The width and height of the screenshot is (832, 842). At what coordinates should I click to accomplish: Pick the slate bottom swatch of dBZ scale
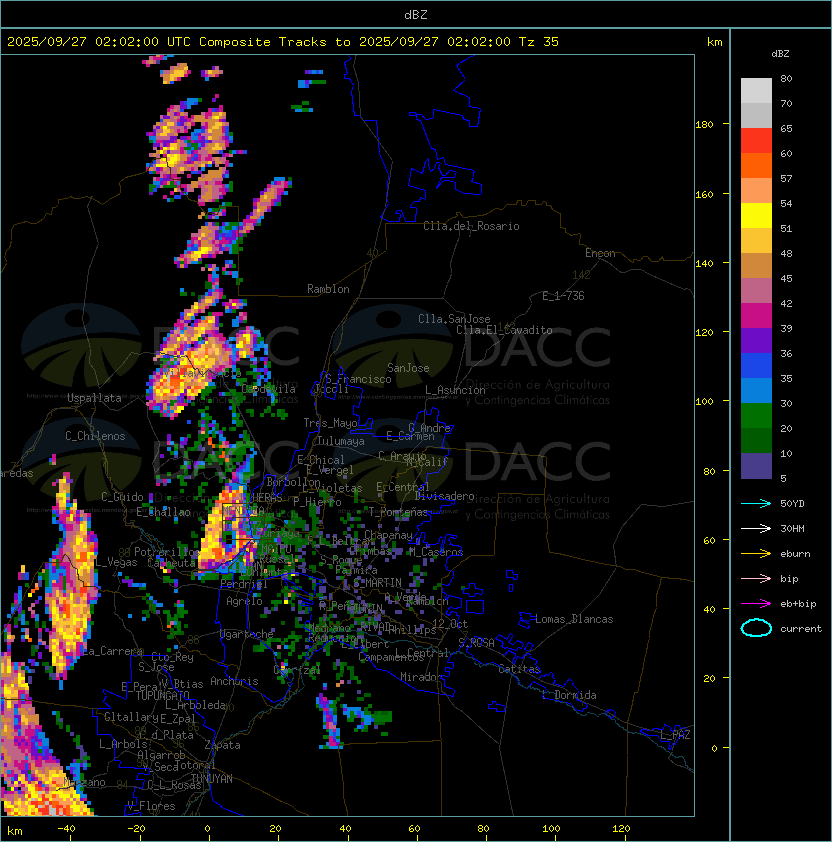click(x=756, y=466)
